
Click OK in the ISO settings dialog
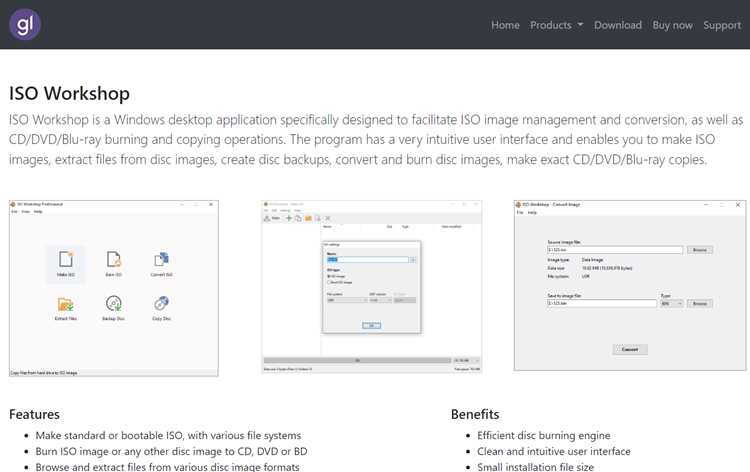[371, 325]
